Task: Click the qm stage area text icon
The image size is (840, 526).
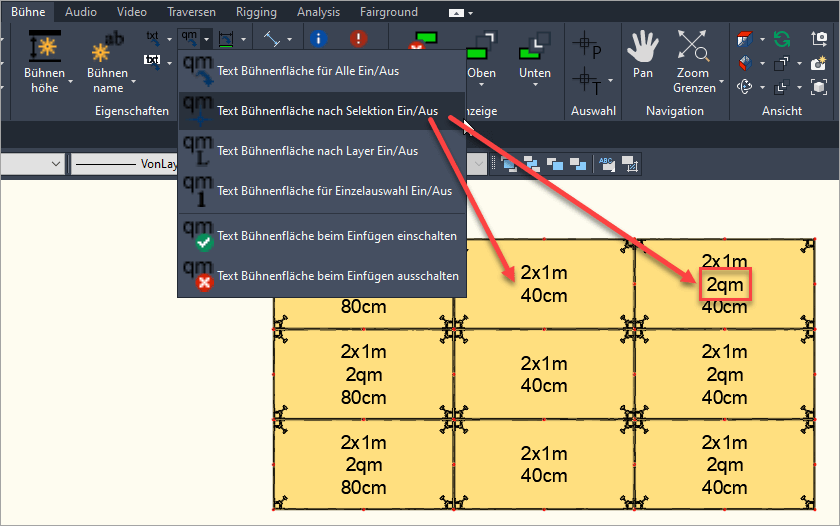Action: point(190,38)
